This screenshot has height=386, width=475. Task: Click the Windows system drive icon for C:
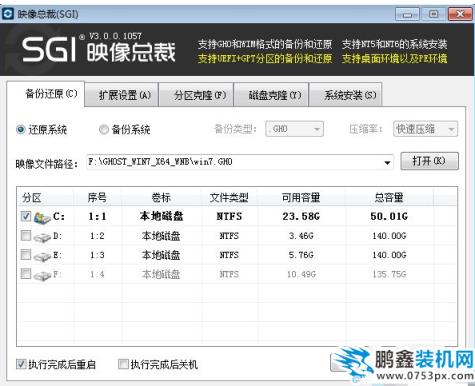[42, 217]
